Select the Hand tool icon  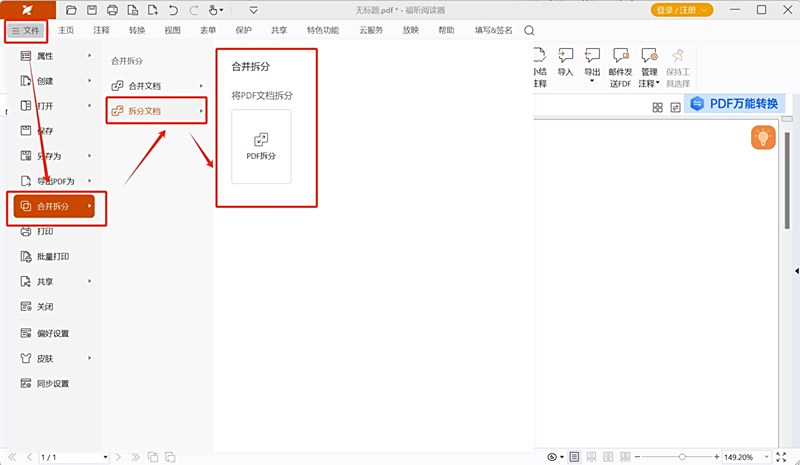(213, 10)
